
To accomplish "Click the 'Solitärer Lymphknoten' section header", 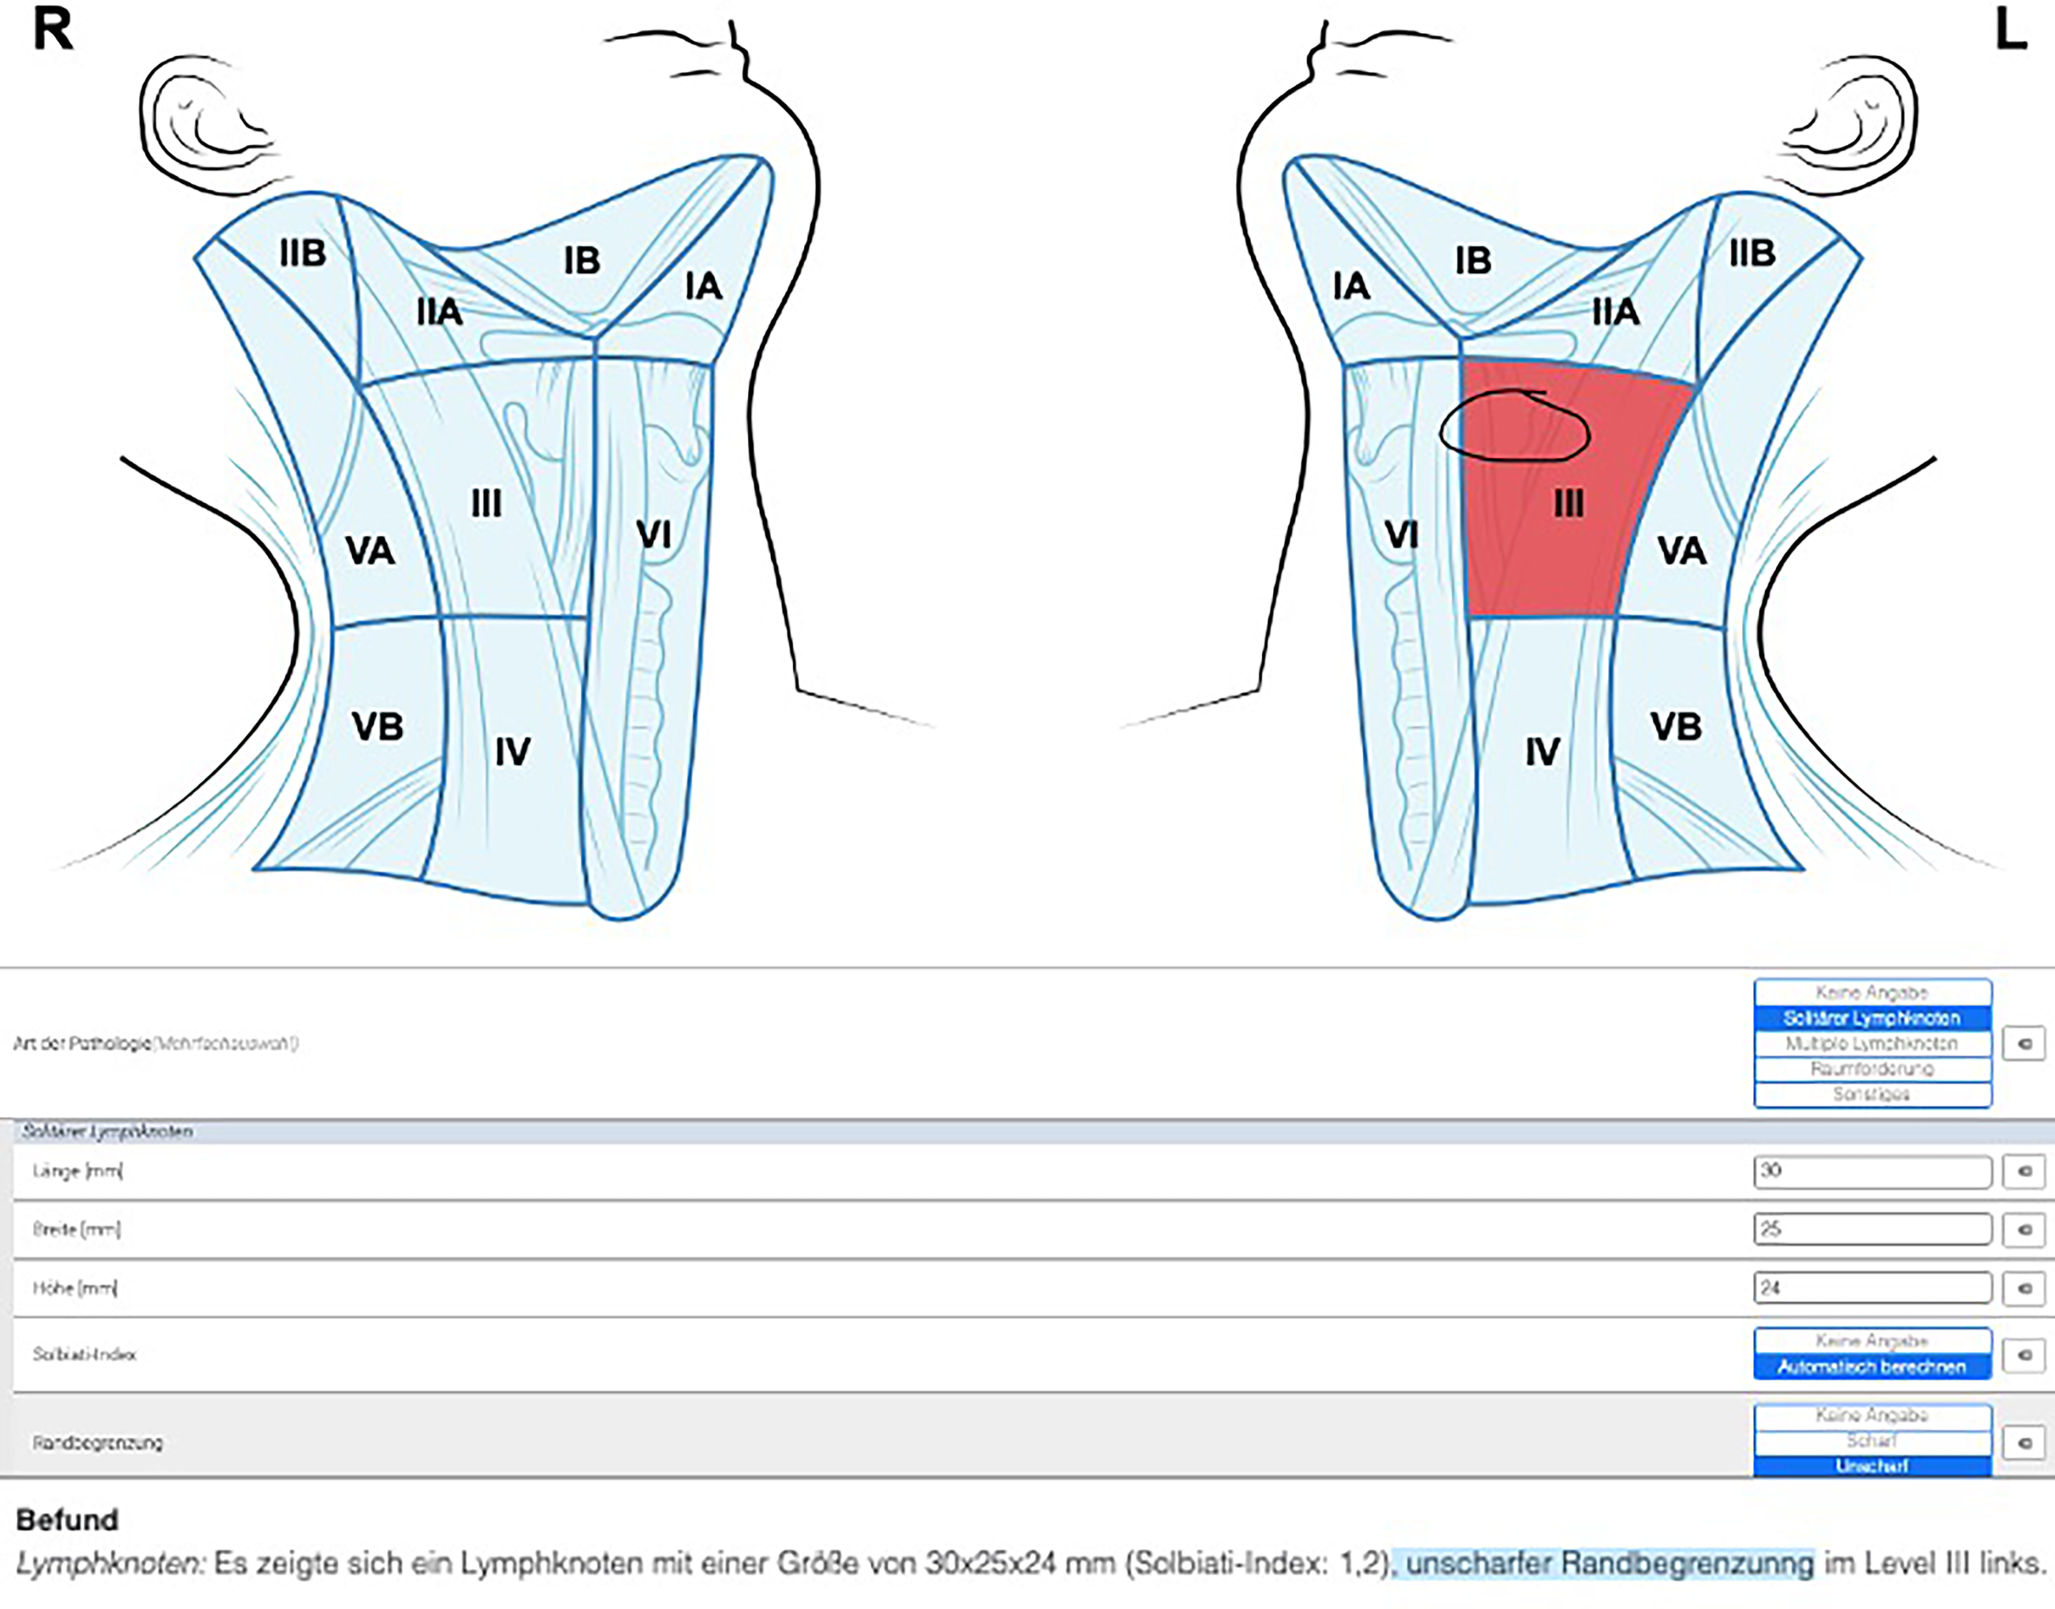I will click(108, 1131).
